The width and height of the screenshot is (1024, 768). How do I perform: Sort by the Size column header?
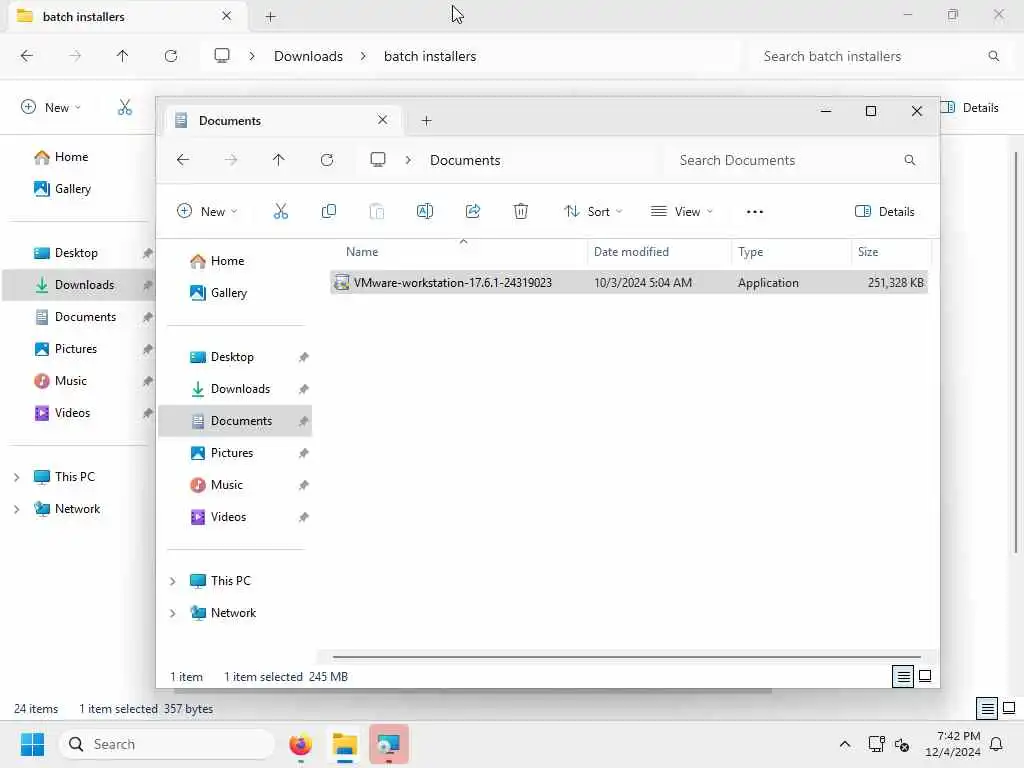tap(868, 252)
